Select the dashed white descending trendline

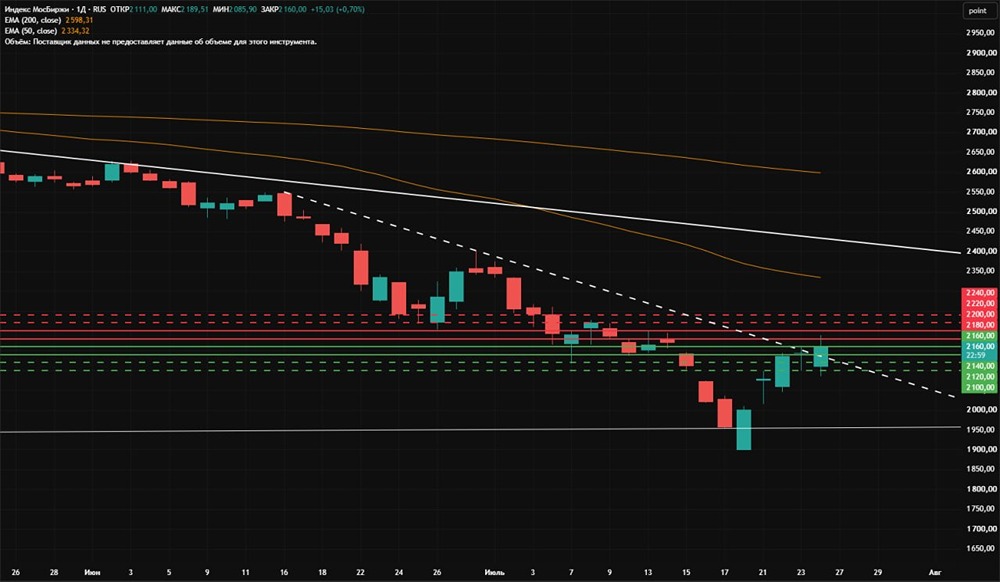click(622, 296)
